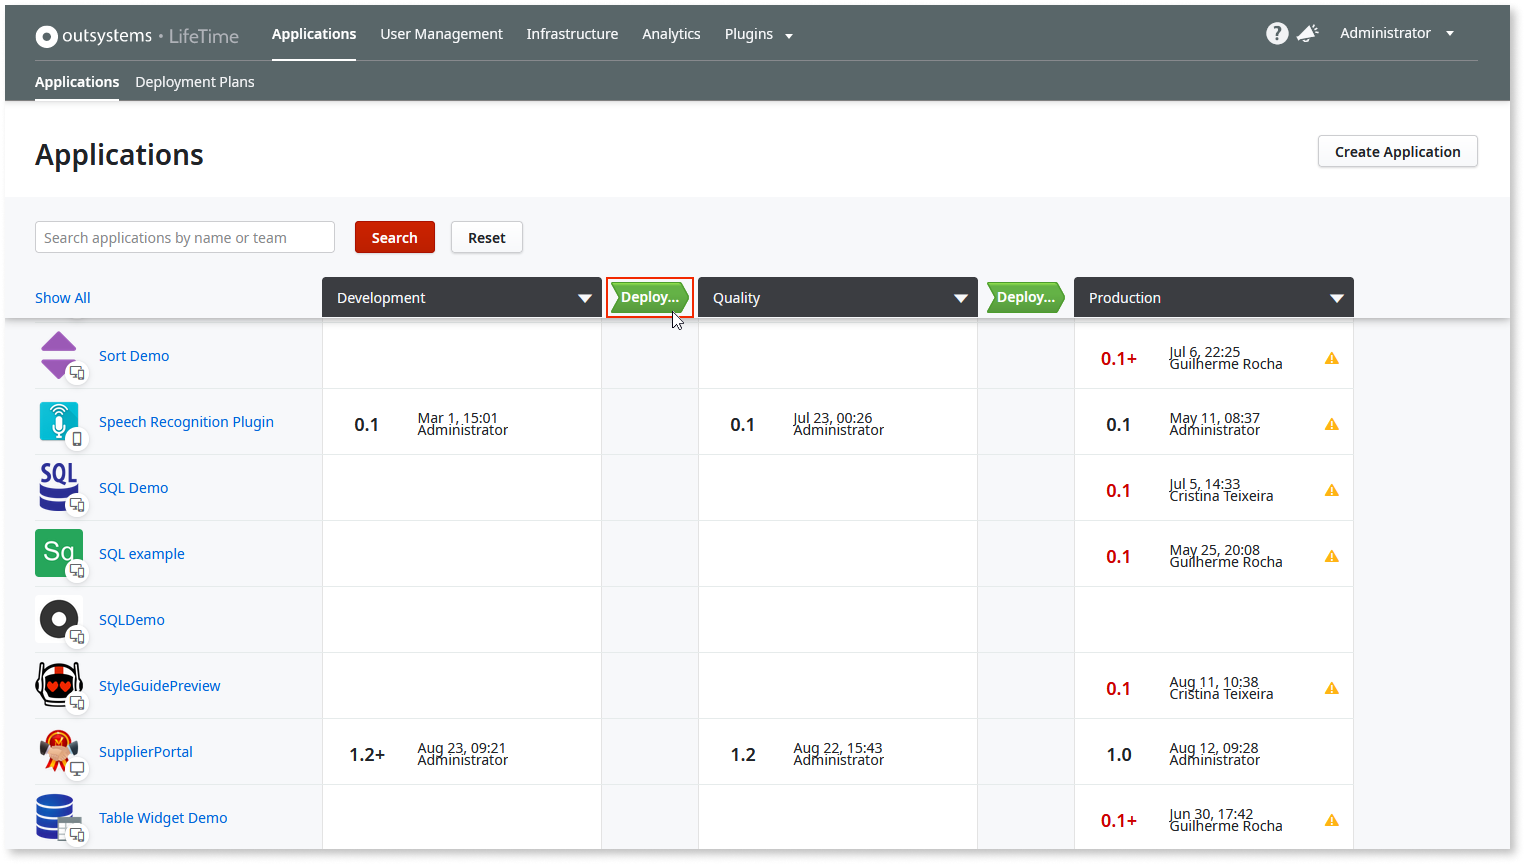1525x864 pixels.
Task: Click the notifications bell icon
Action: tap(1308, 33)
